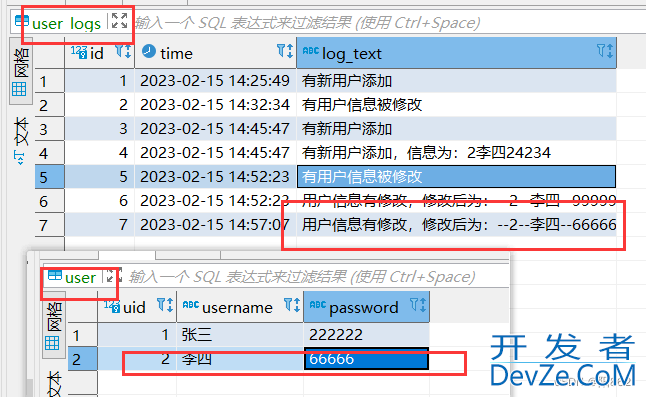Click log cell ending with --66666
The width and height of the screenshot is (646, 397).
(x=456, y=225)
